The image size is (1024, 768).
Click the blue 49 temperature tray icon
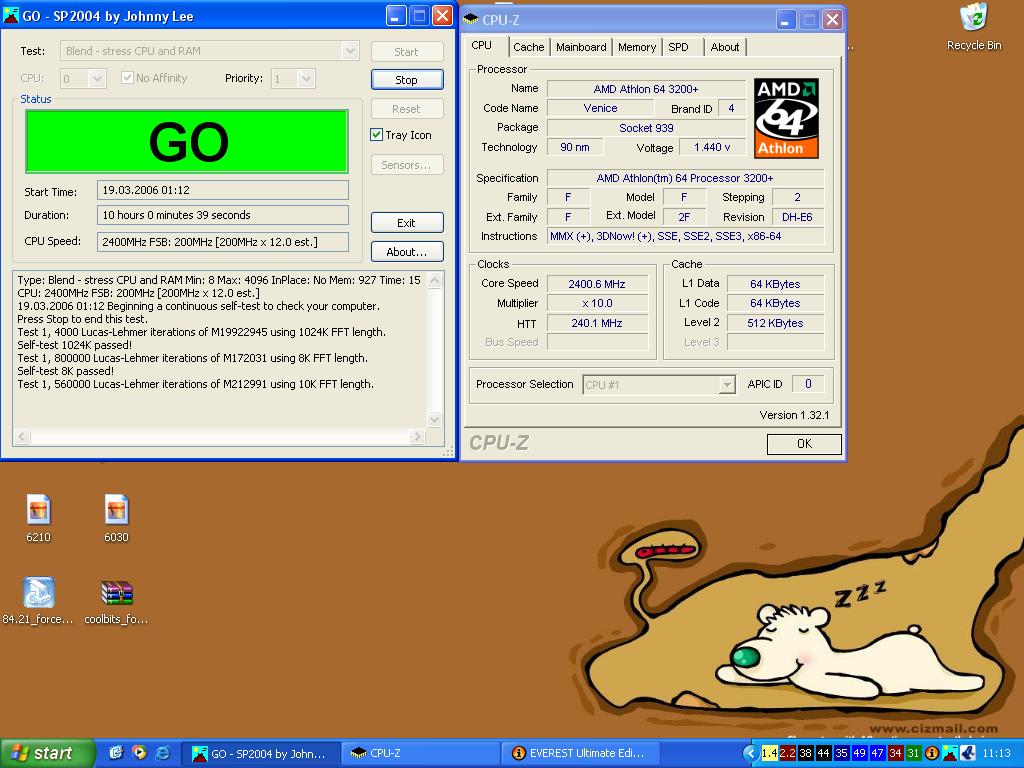[859, 754]
